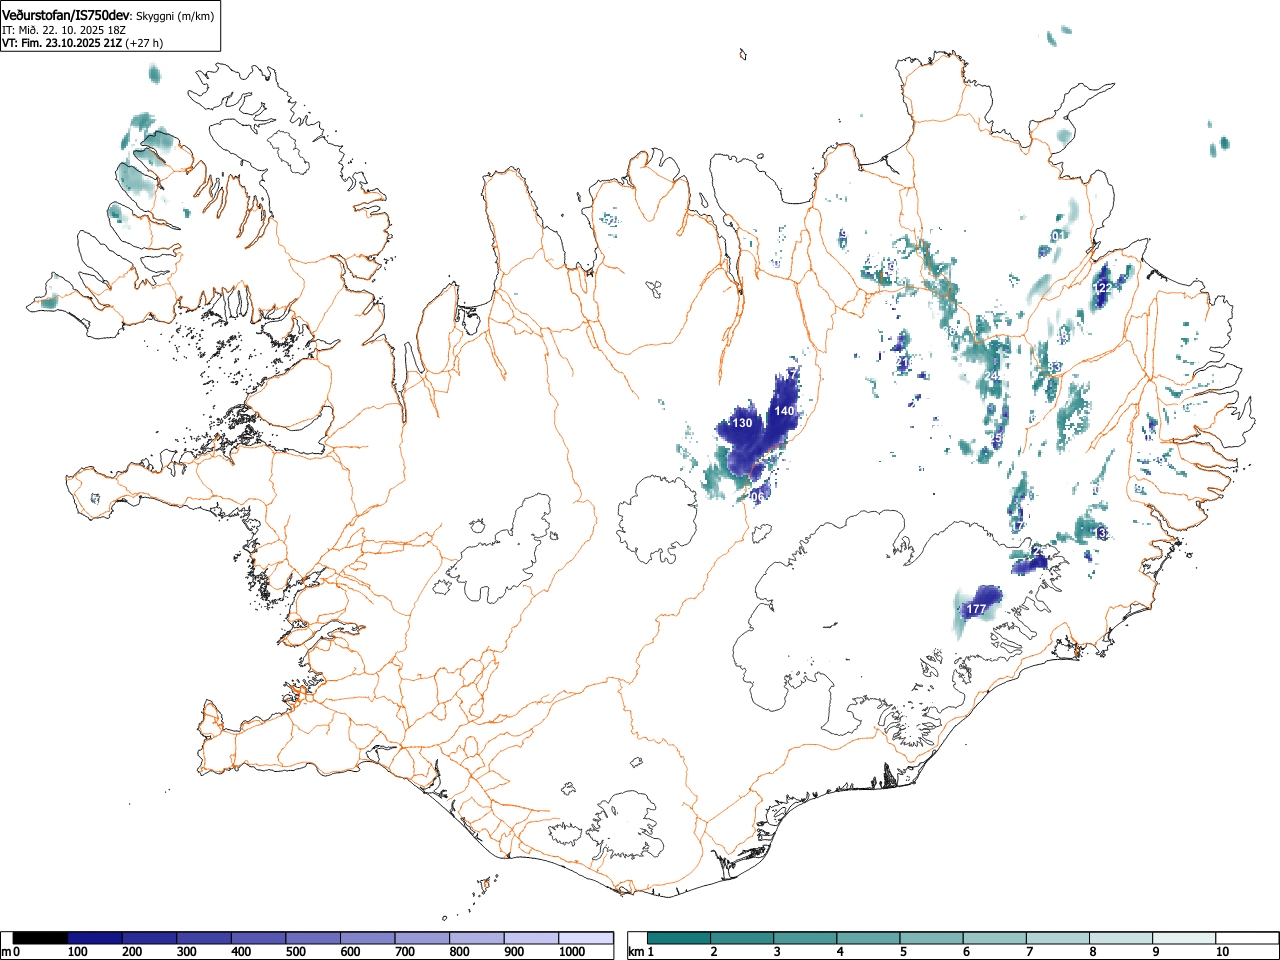The width and height of the screenshot is (1280, 960).
Task: Click the '140' visibility value on map
Action: click(x=784, y=411)
